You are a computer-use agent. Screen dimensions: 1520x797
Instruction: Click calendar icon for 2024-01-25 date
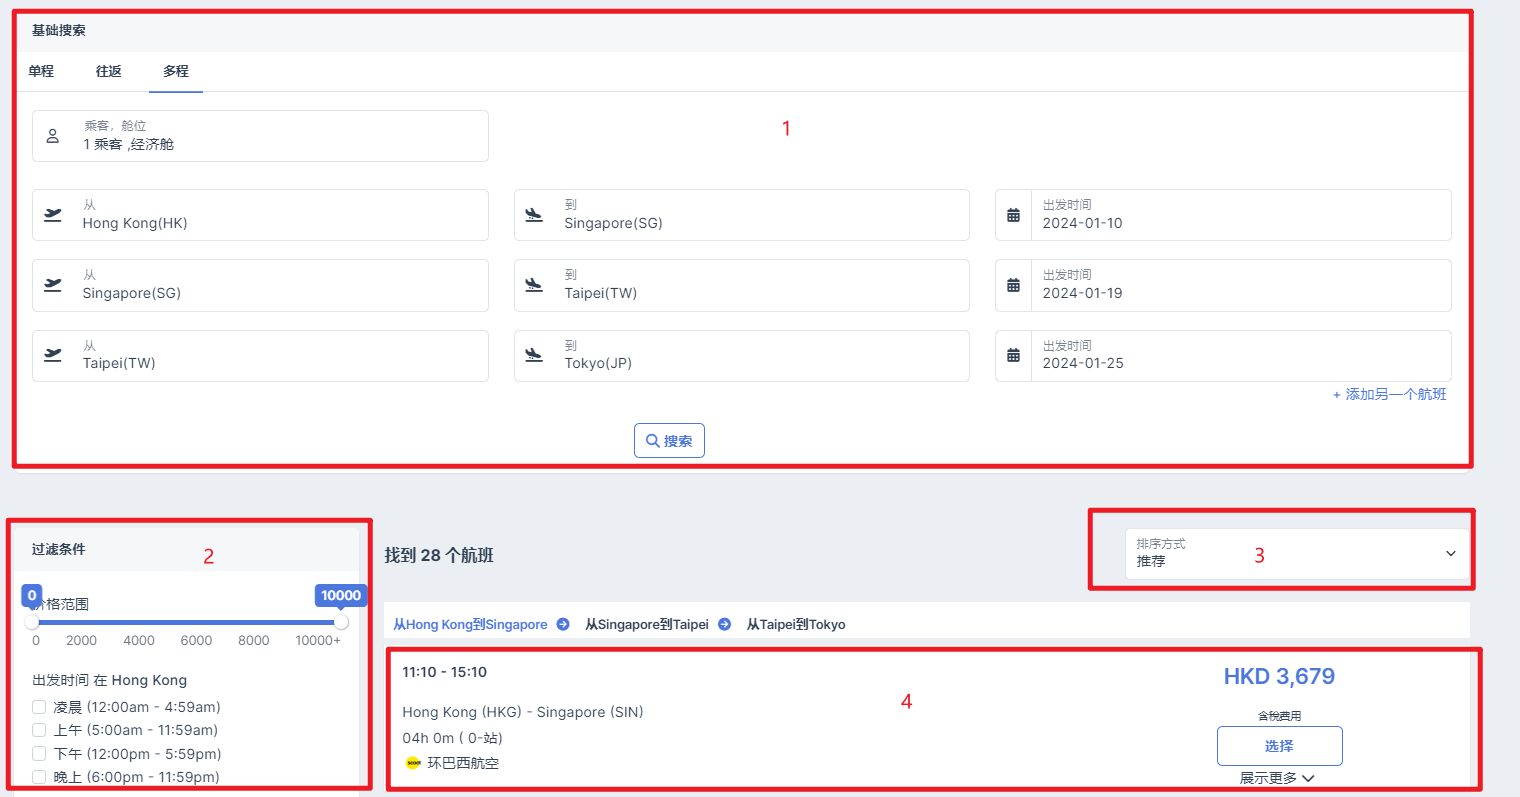1013,356
